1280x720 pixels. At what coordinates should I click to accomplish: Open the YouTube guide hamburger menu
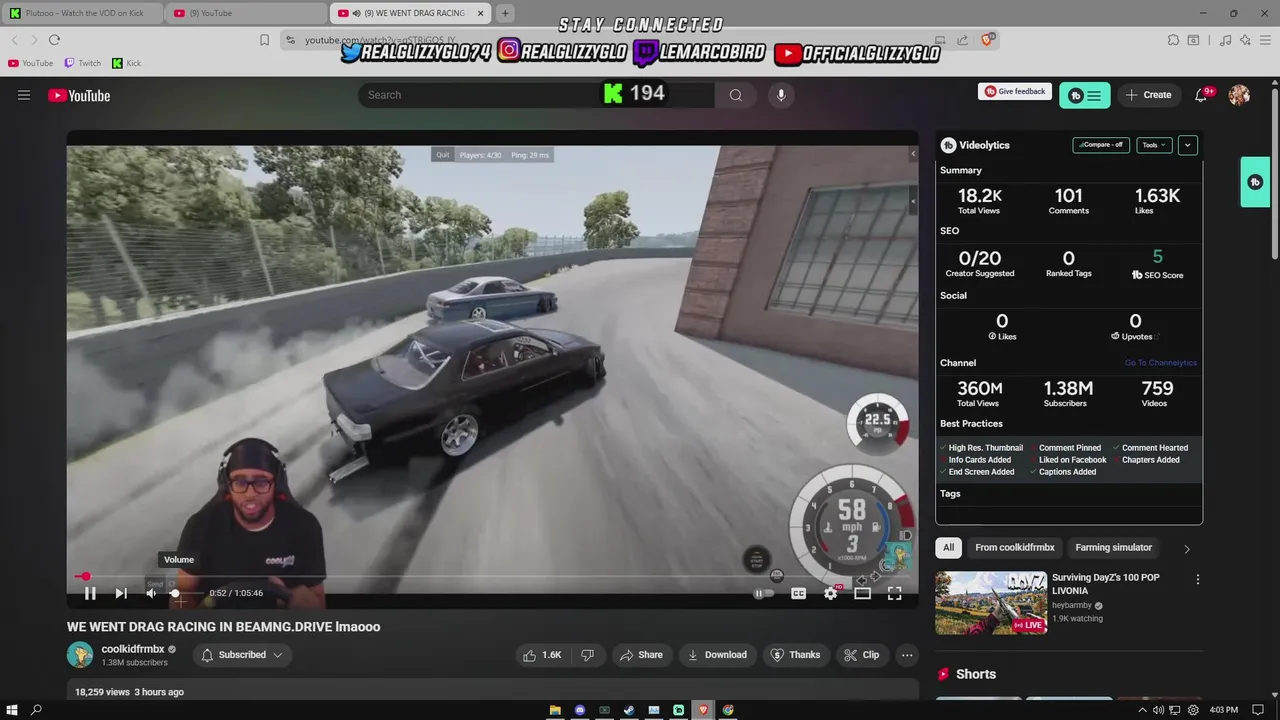[x=24, y=95]
